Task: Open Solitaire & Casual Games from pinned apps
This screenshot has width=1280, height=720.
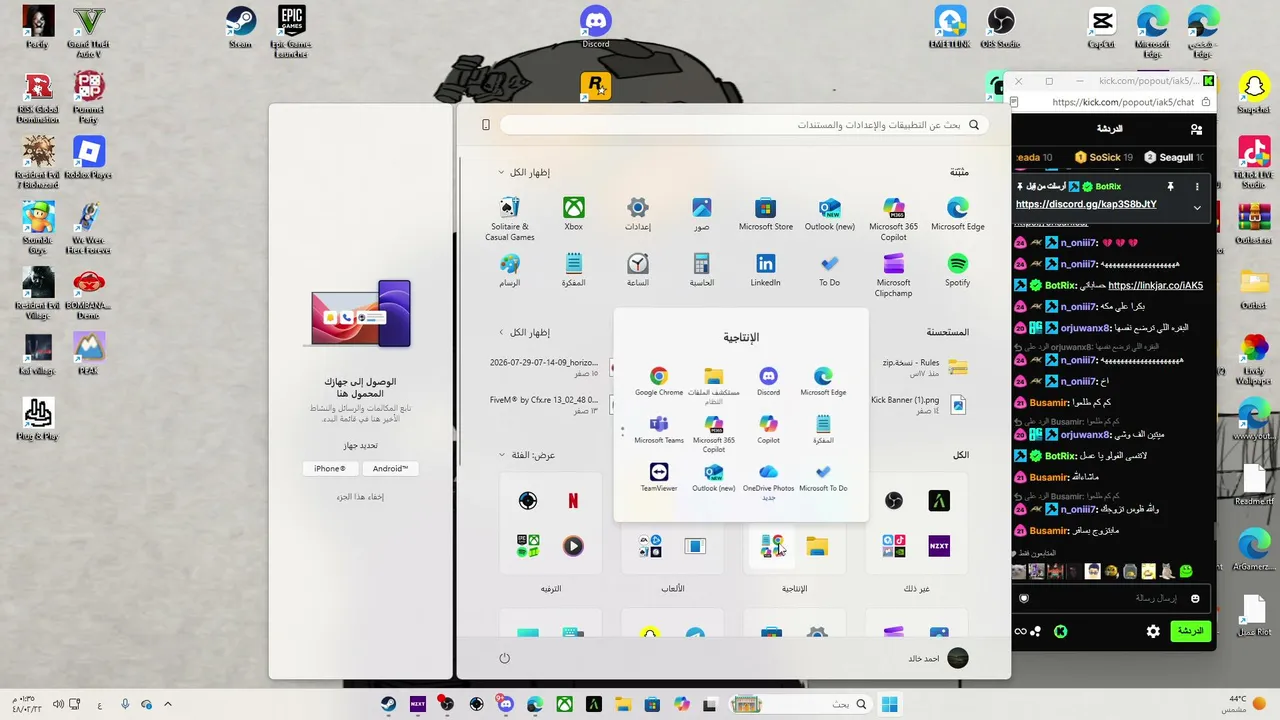Action: [x=510, y=218]
